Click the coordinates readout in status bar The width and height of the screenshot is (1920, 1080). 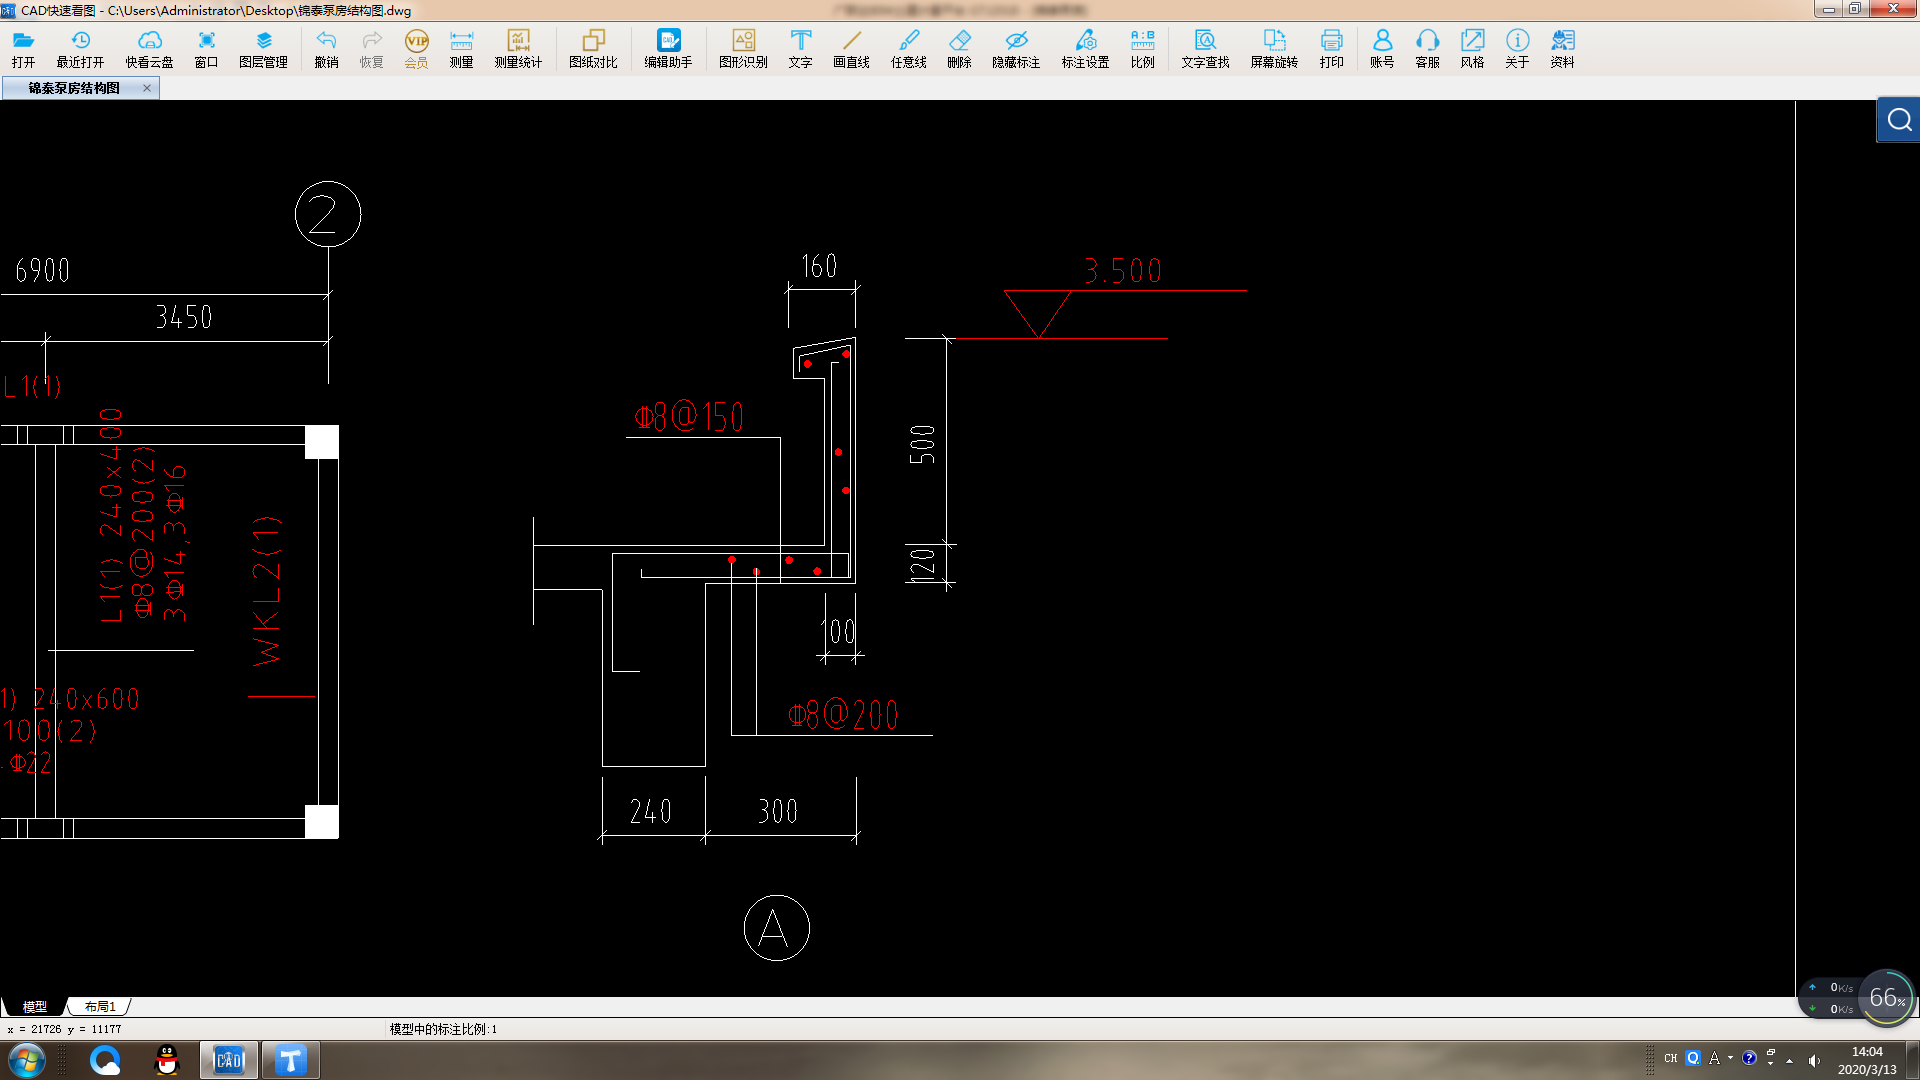64,1029
